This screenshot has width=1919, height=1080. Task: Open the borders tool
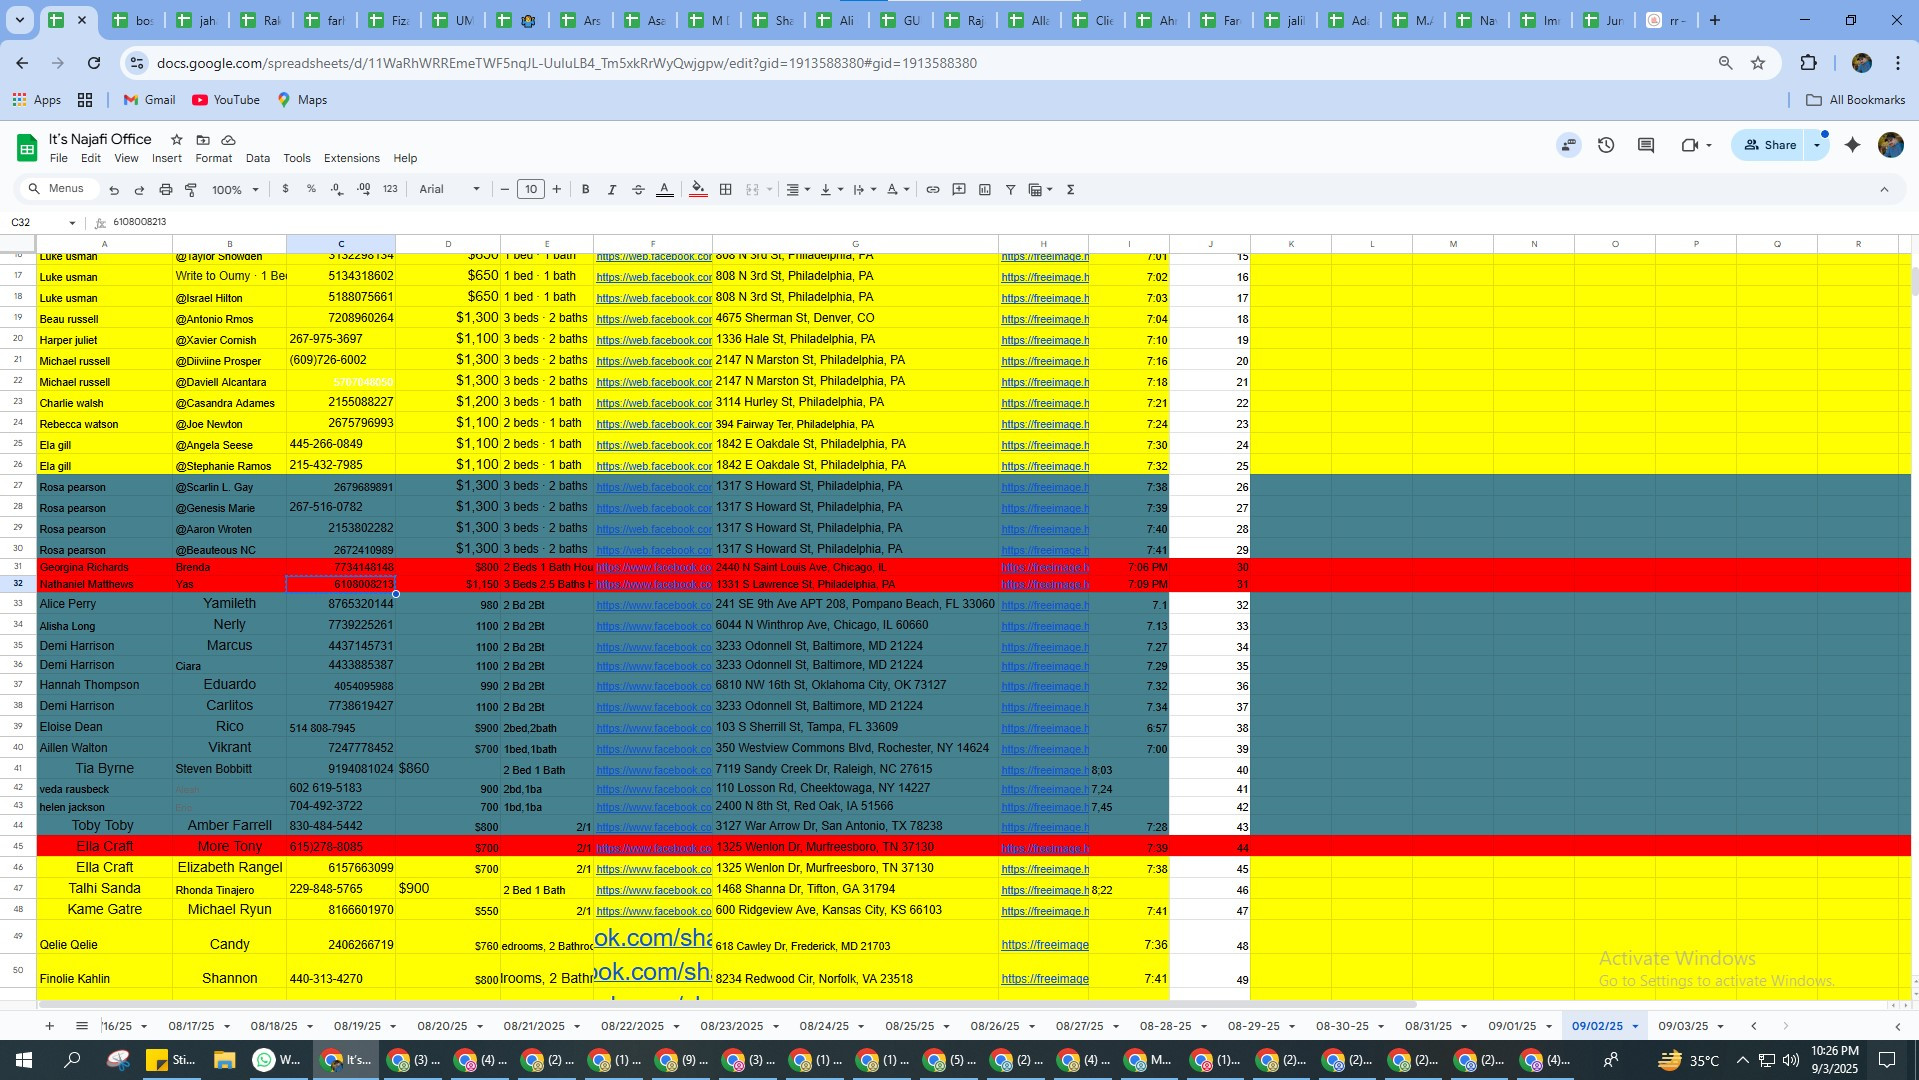(x=726, y=189)
